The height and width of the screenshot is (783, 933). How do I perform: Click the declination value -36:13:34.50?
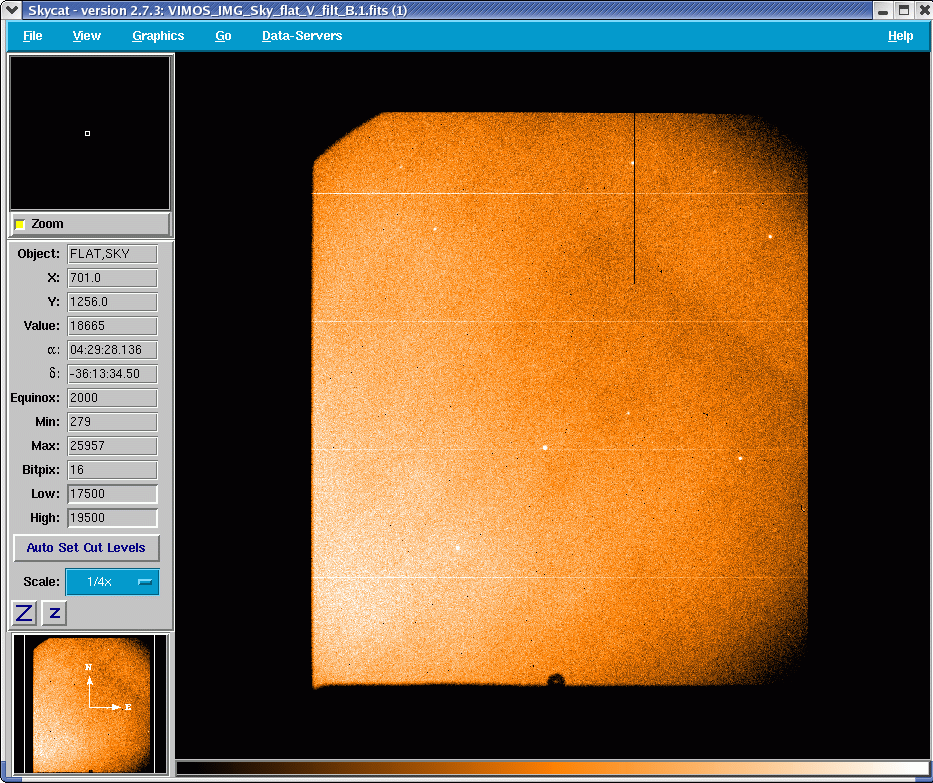[x=112, y=374]
